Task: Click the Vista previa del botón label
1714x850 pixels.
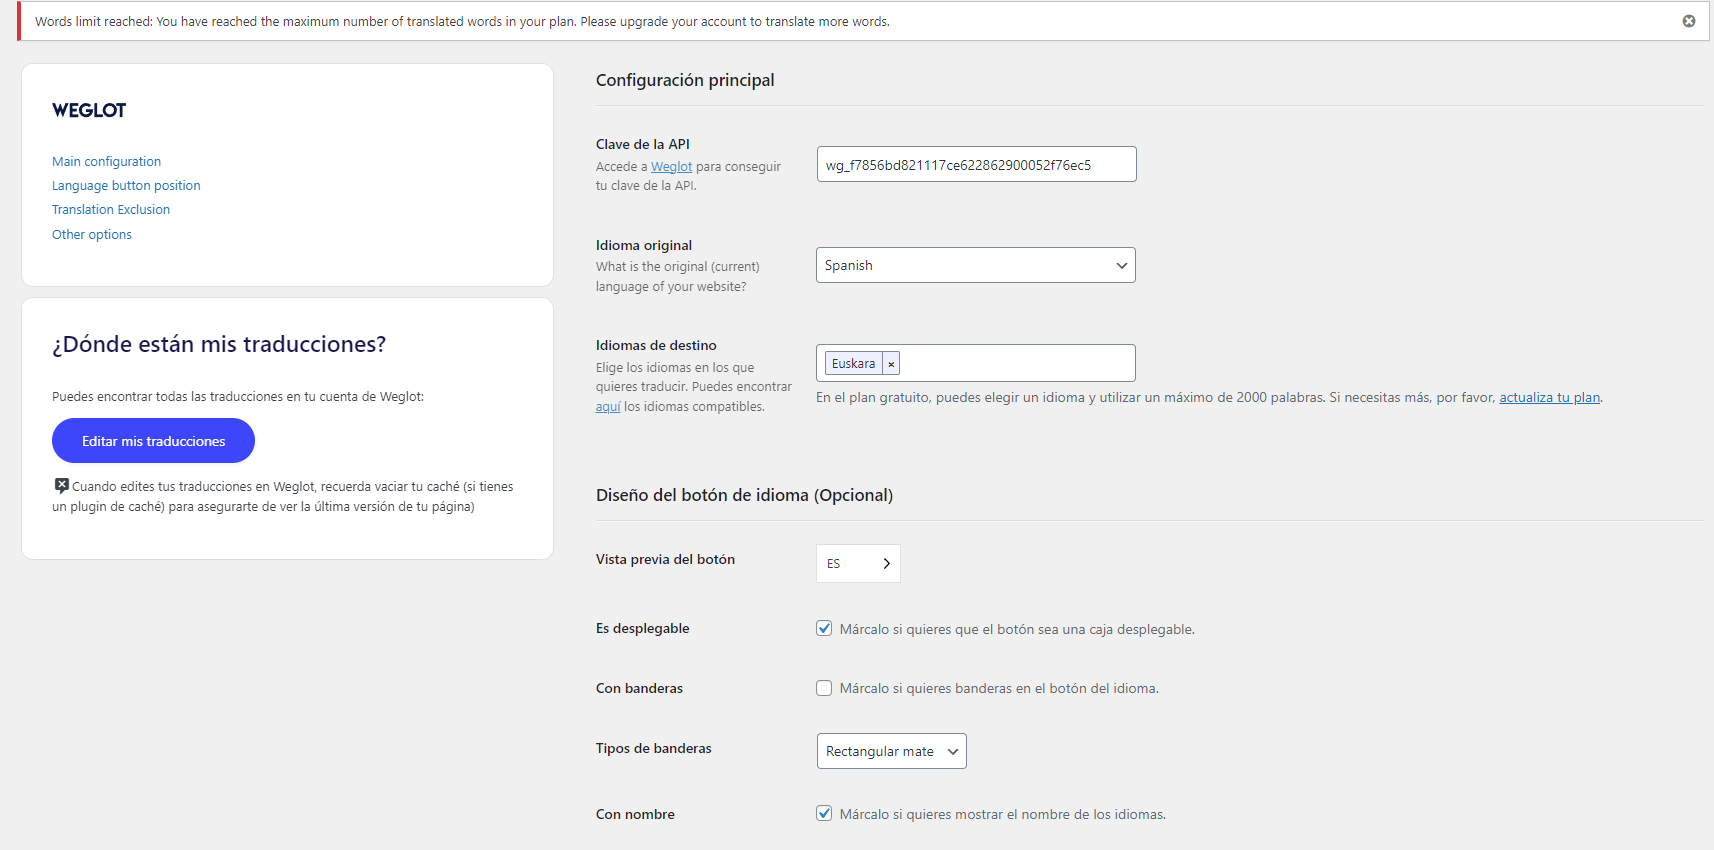Action: coord(665,559)
